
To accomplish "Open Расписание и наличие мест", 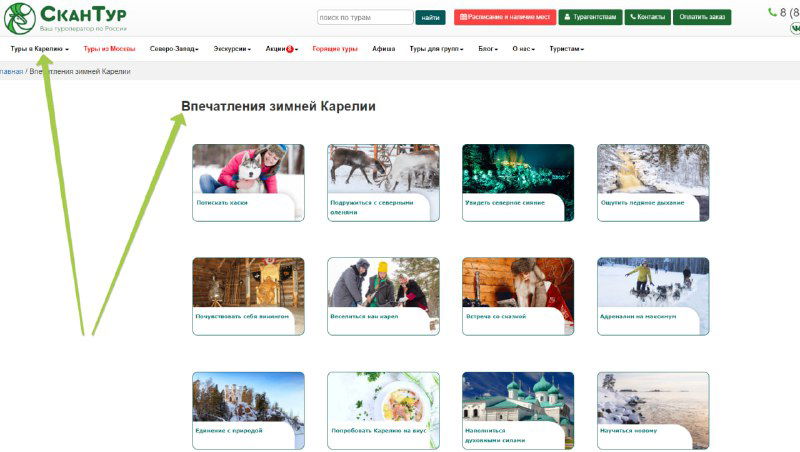I will [x=505, y=17].
